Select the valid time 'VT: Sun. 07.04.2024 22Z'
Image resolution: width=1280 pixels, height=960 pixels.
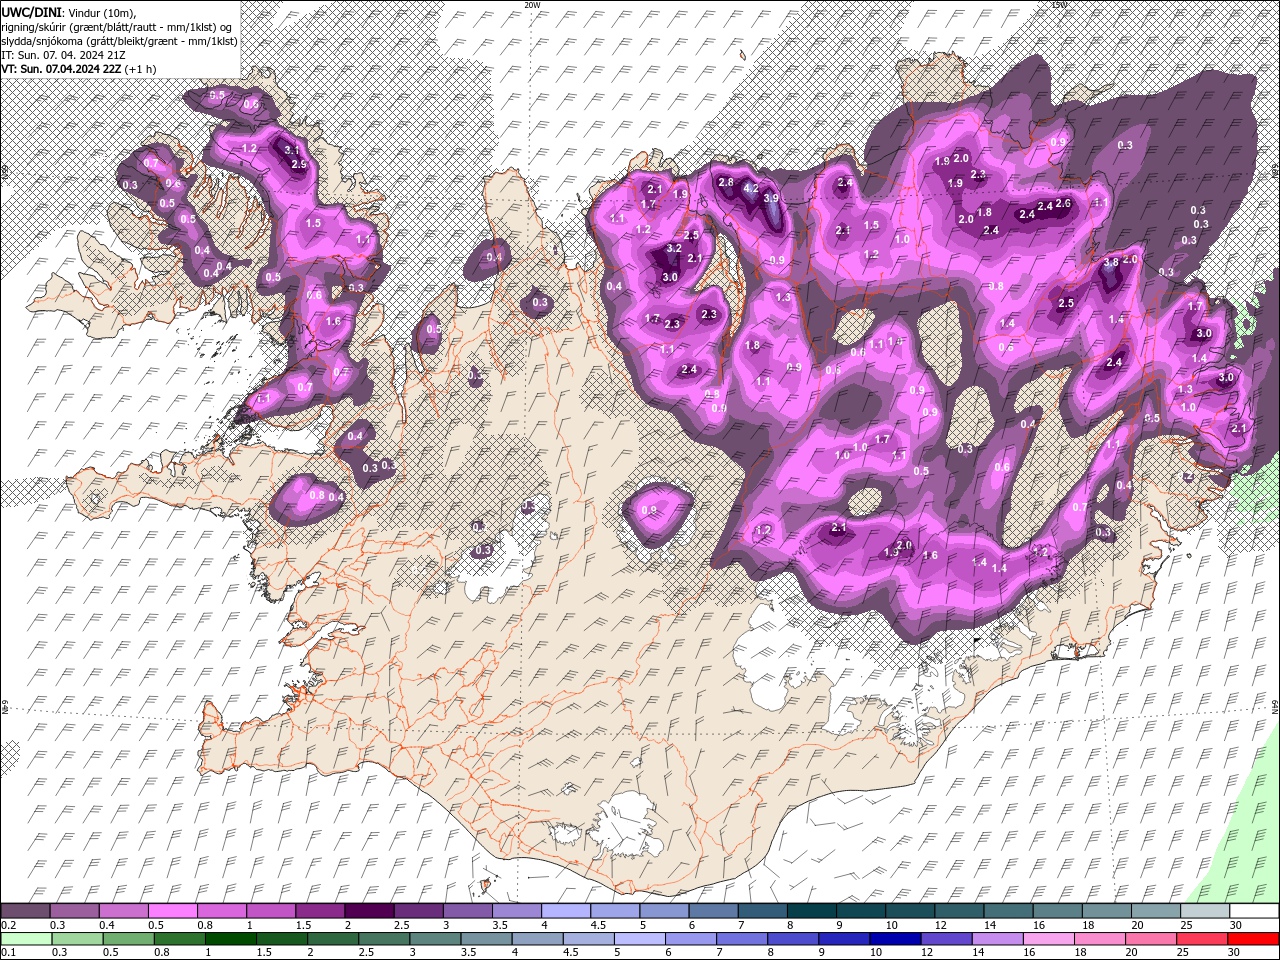pyautogui.click(x=61, y=69)
